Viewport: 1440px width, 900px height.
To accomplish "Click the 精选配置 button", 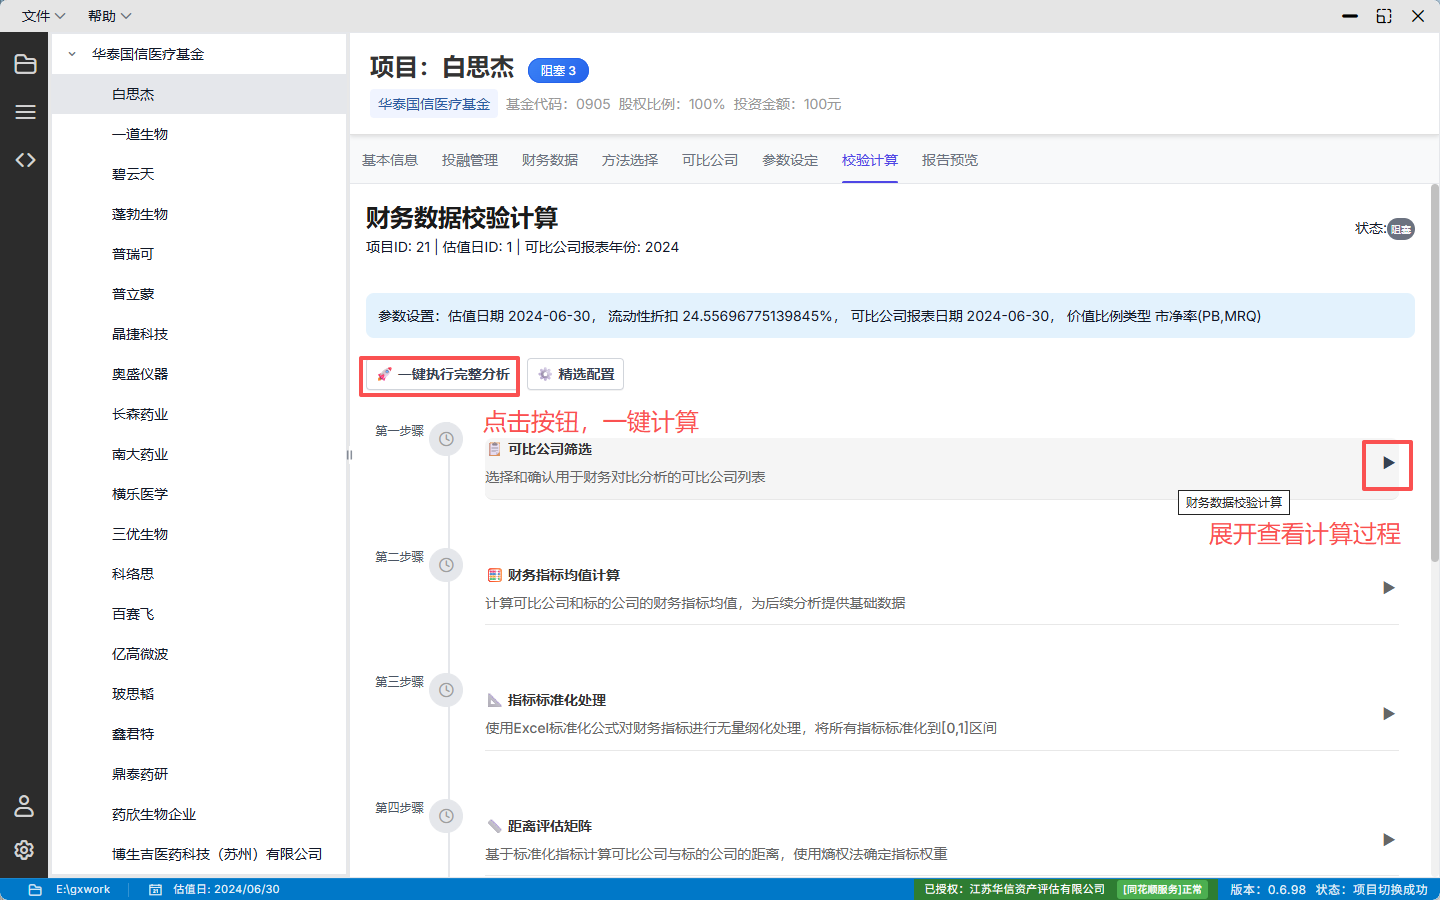I will tap(575, 374).
